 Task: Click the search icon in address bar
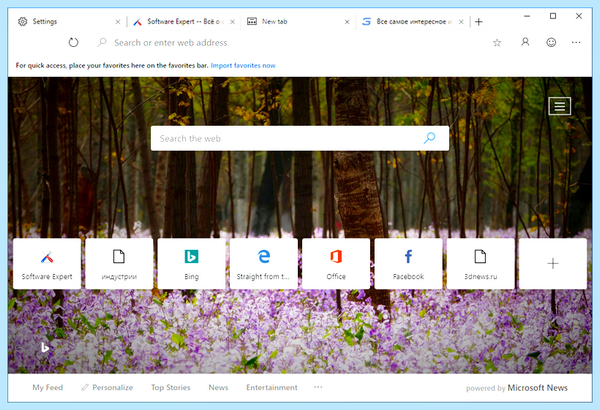[102, 42]
